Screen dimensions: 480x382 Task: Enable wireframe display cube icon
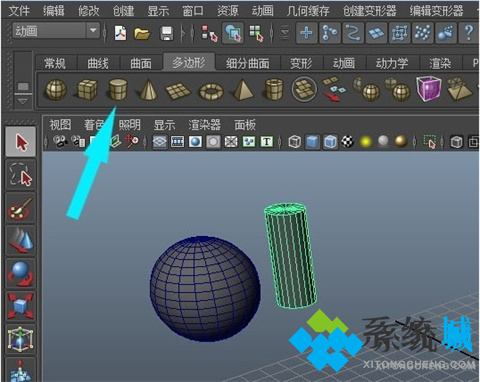click(294, 142)
